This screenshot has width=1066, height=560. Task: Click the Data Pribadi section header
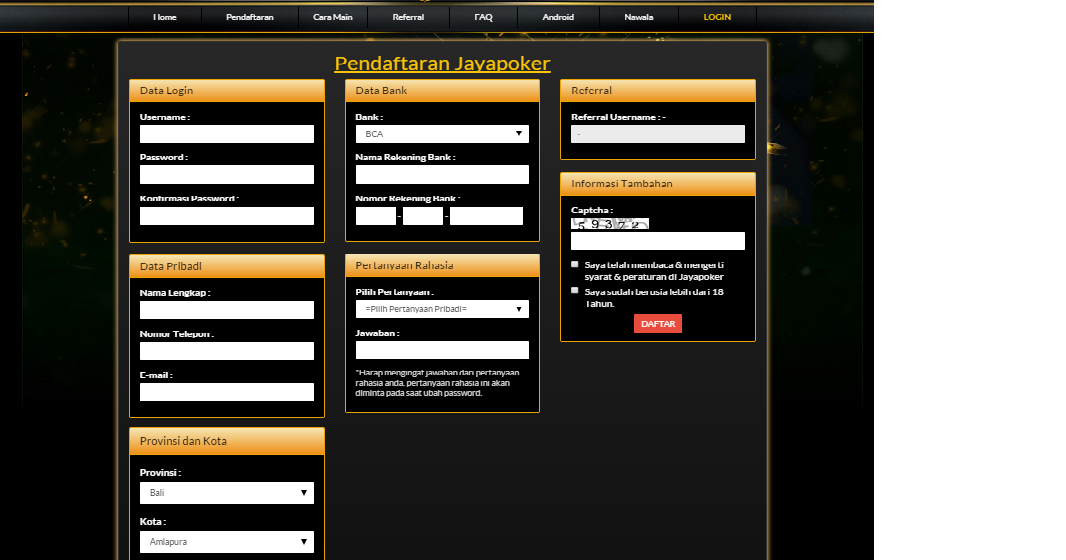pos(227,266)
